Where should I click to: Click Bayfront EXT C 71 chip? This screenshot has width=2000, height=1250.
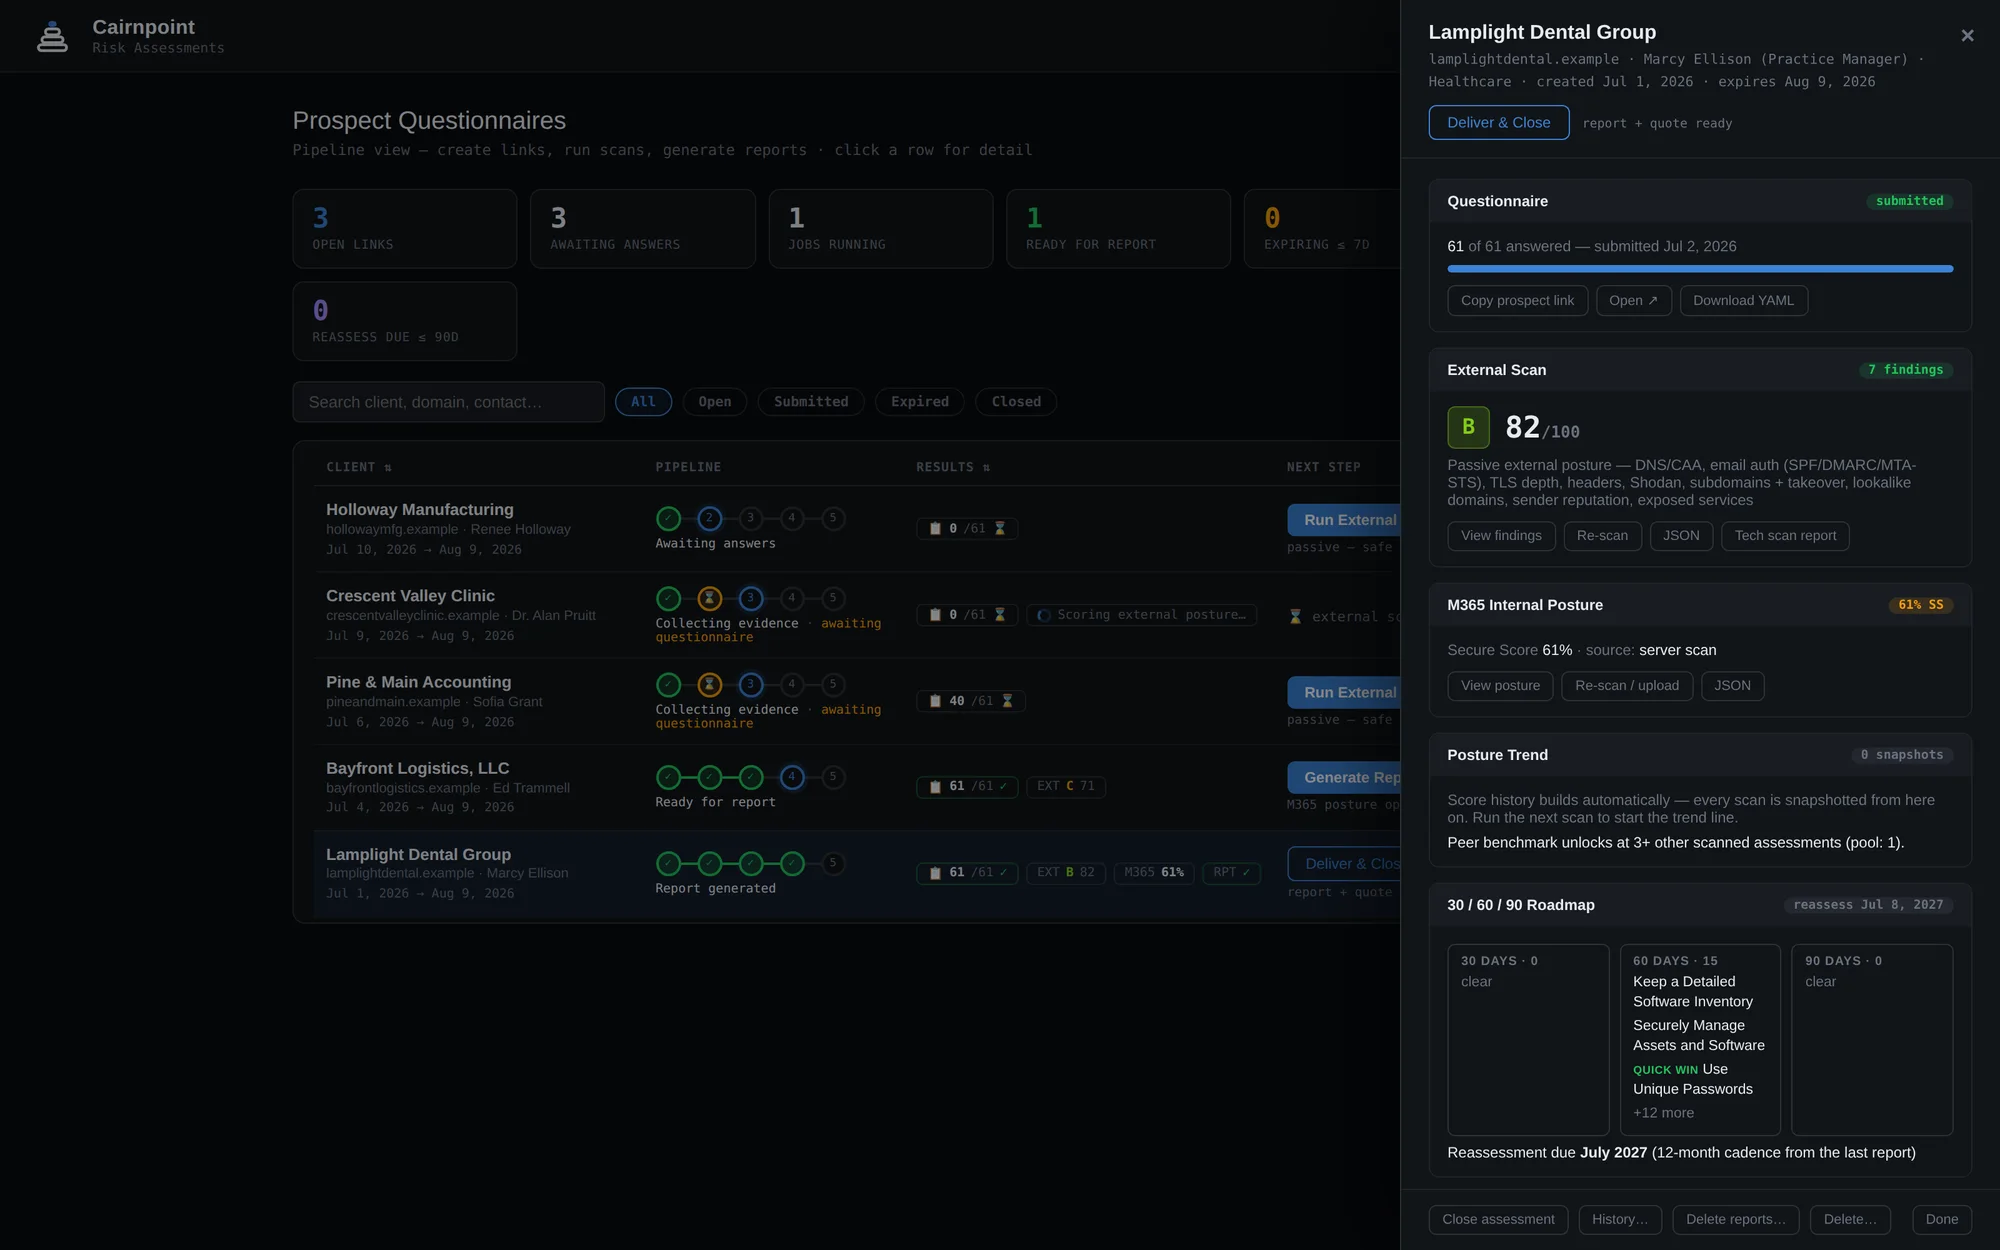coord(1065,786)
